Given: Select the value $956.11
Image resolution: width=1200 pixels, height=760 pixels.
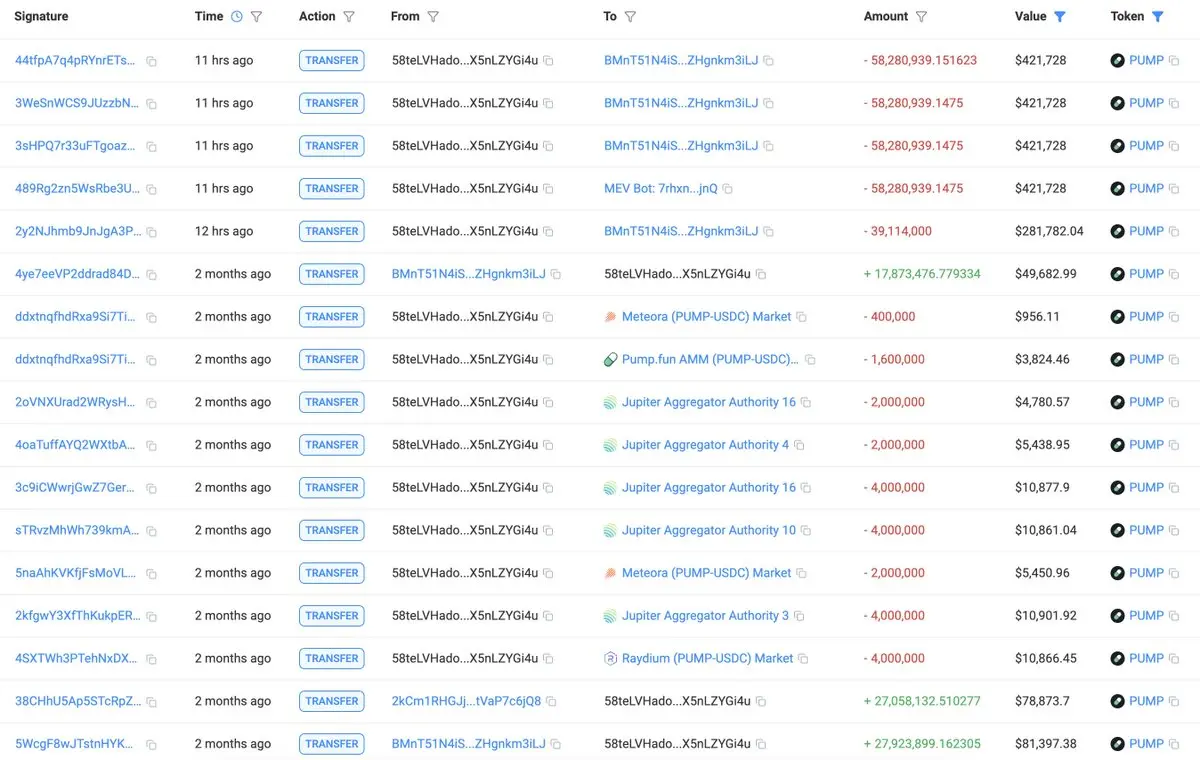Looking at the screenshot, I should click(1037, 316).
